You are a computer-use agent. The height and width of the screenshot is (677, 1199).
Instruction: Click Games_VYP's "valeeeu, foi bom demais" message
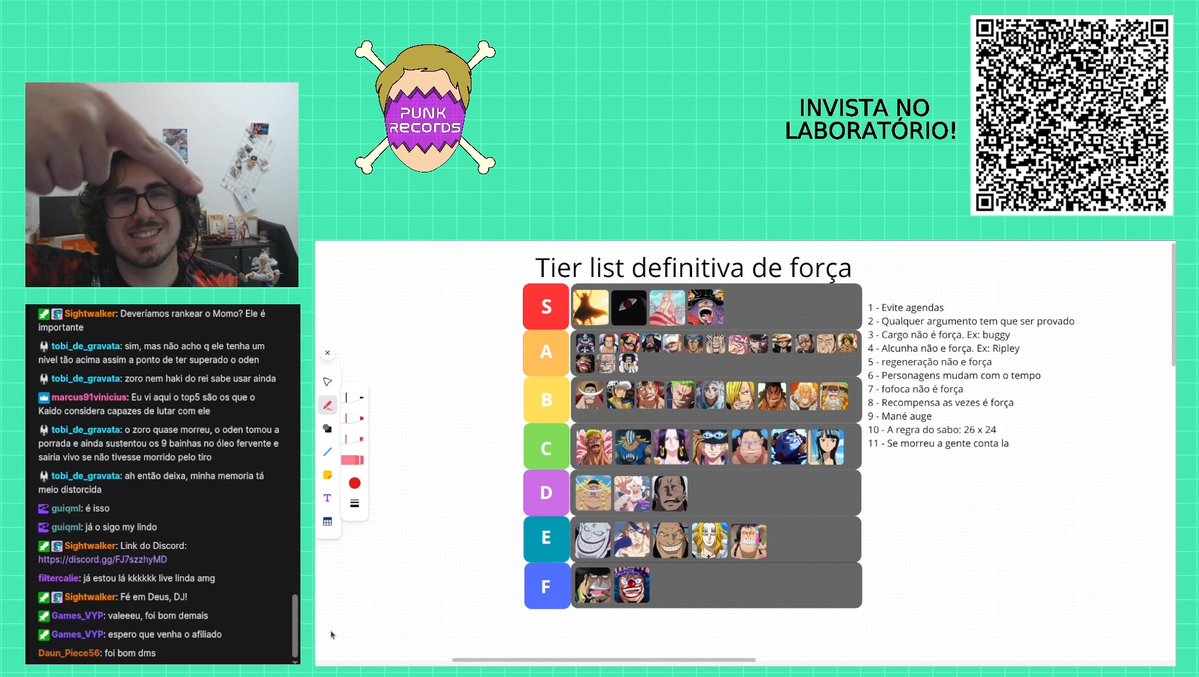(x=158, y=616)
